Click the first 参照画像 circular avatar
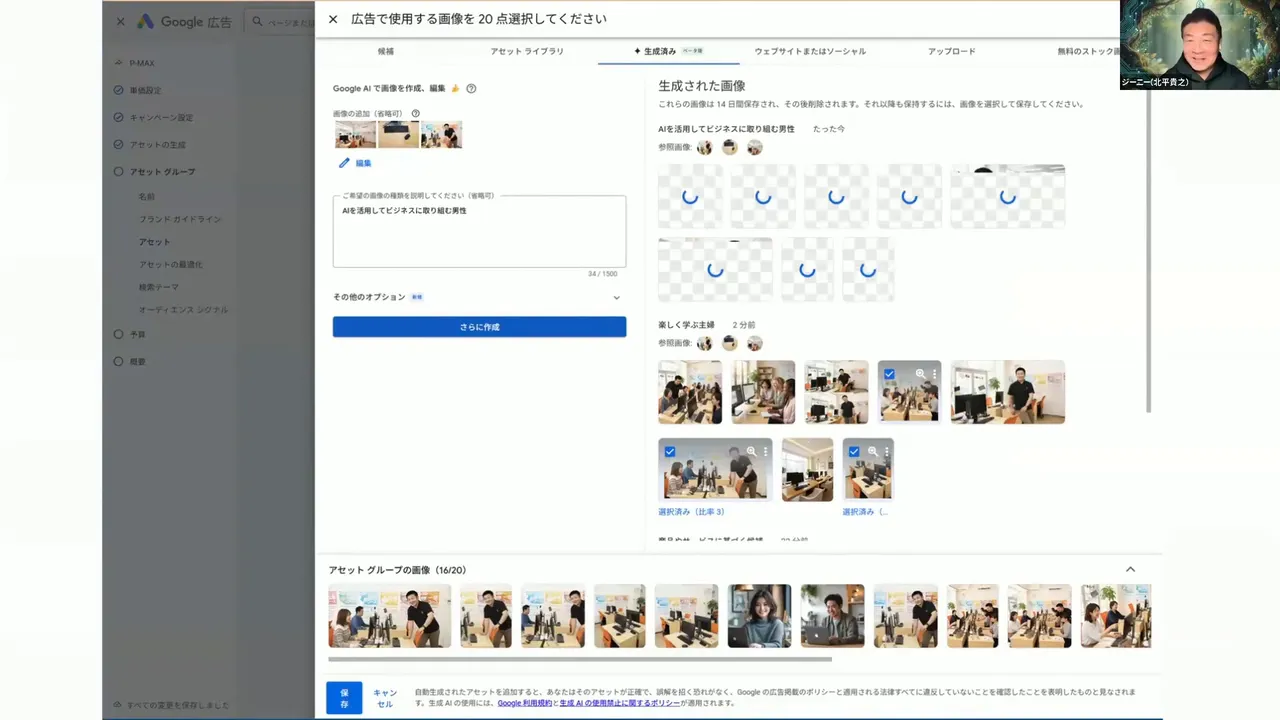The width and height of the screenshot is (1280, 720). [704, 147]
